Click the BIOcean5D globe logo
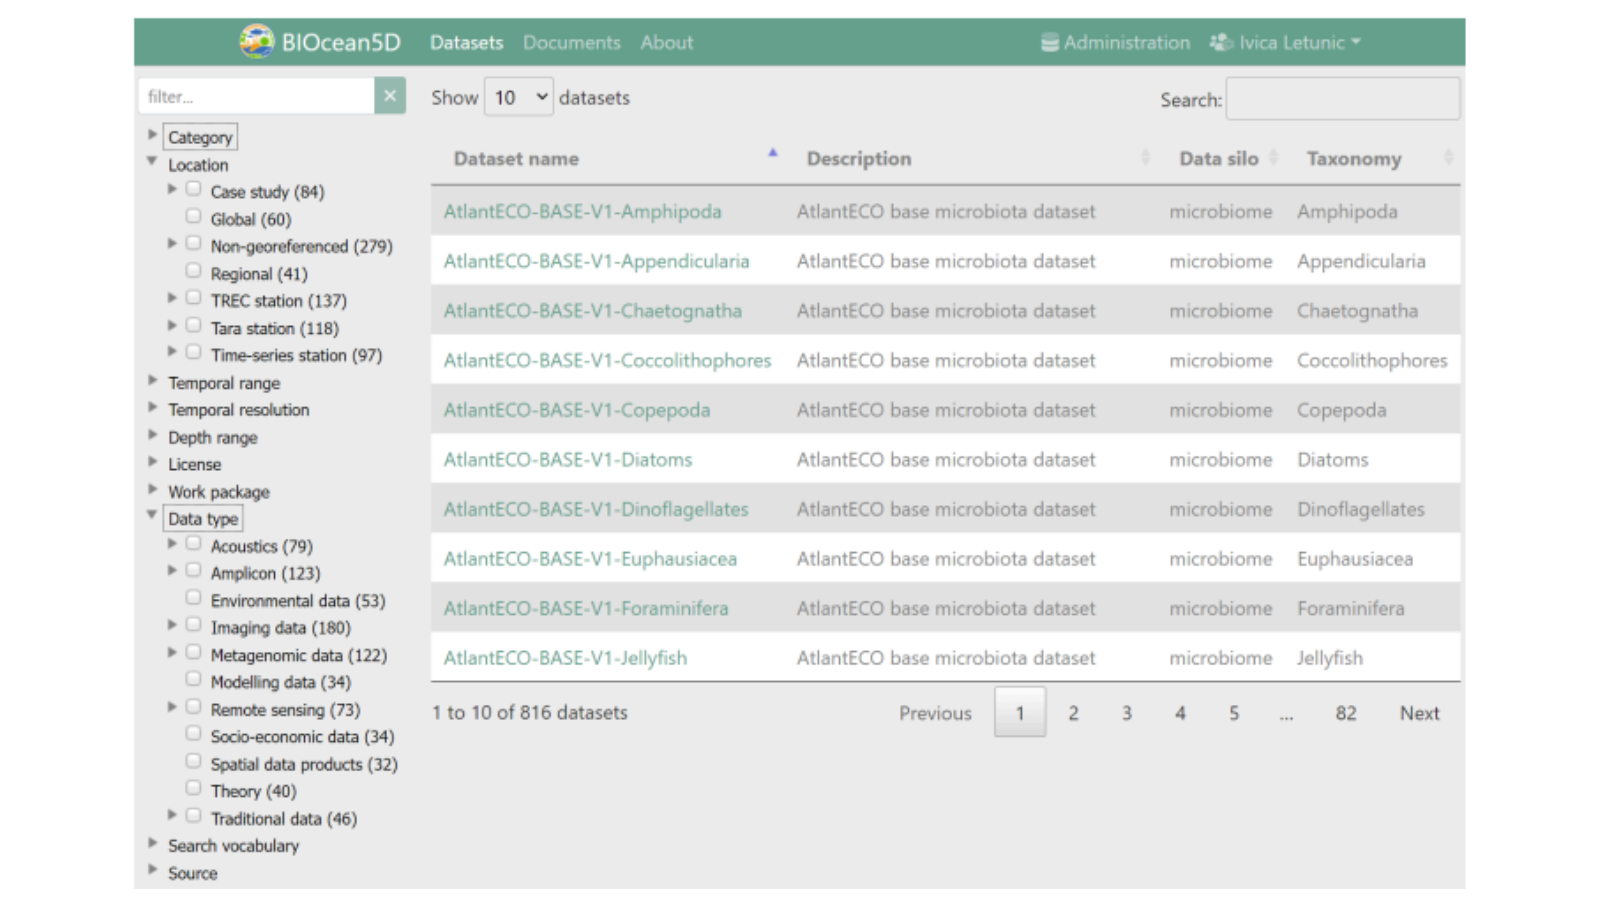Screen dimensions: 1600x900 (x=257, y=42)
